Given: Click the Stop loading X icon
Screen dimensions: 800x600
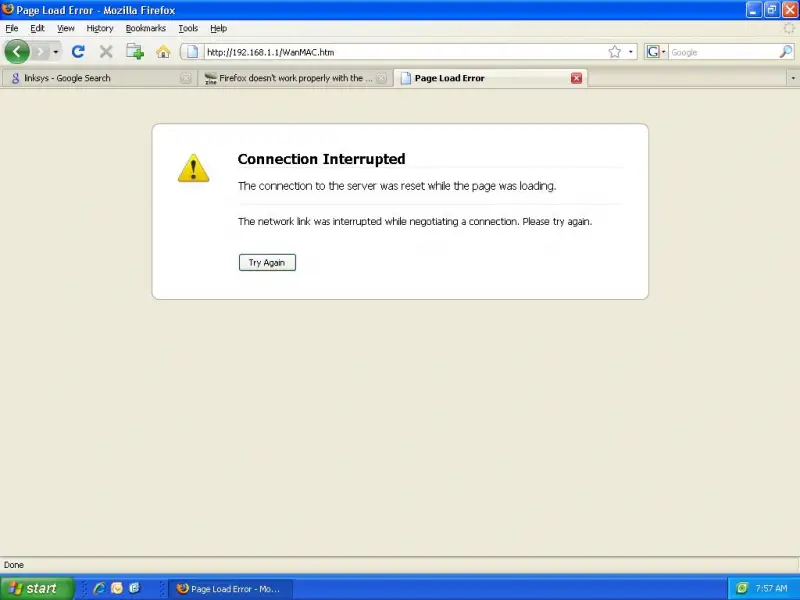Looking at the screenshot, I should click(106, 51).
